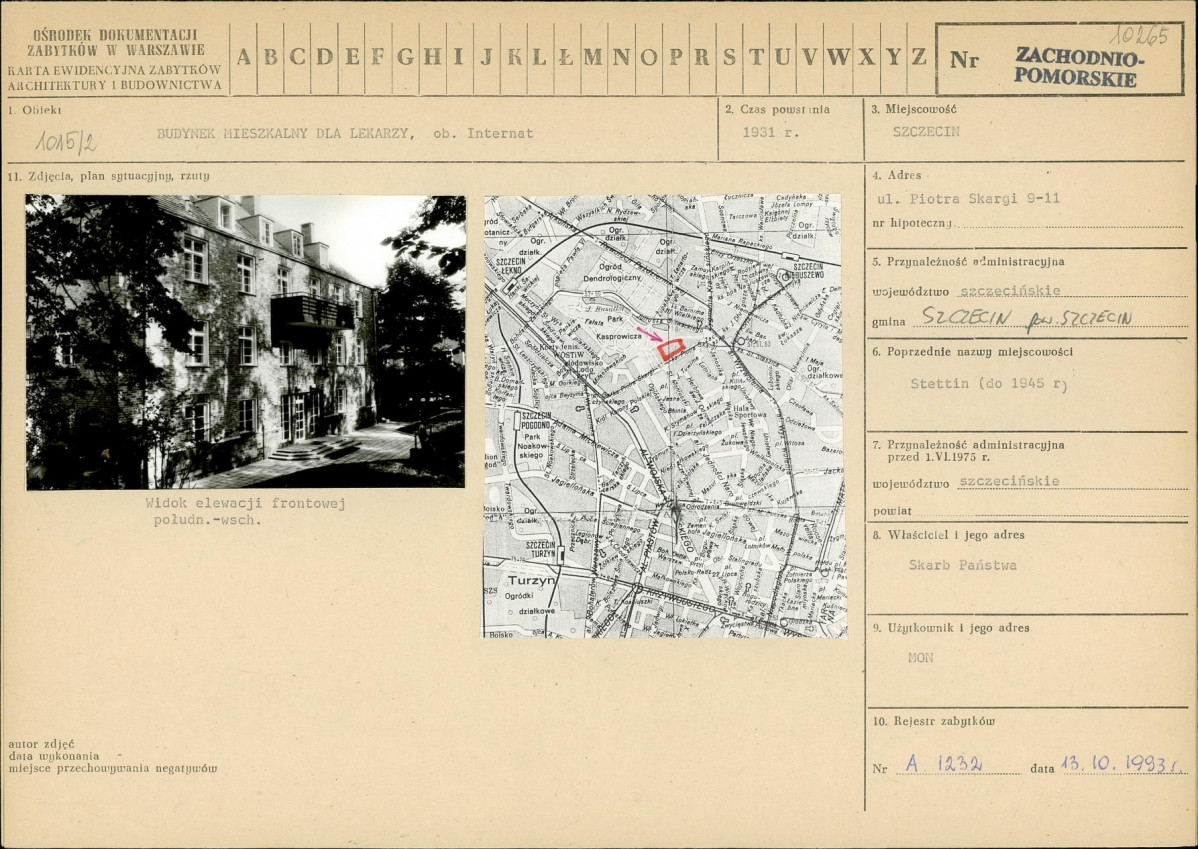Screen dimensions: 1198x849
Task: Click the letter A index cell
Action: [x=244, y=58]
